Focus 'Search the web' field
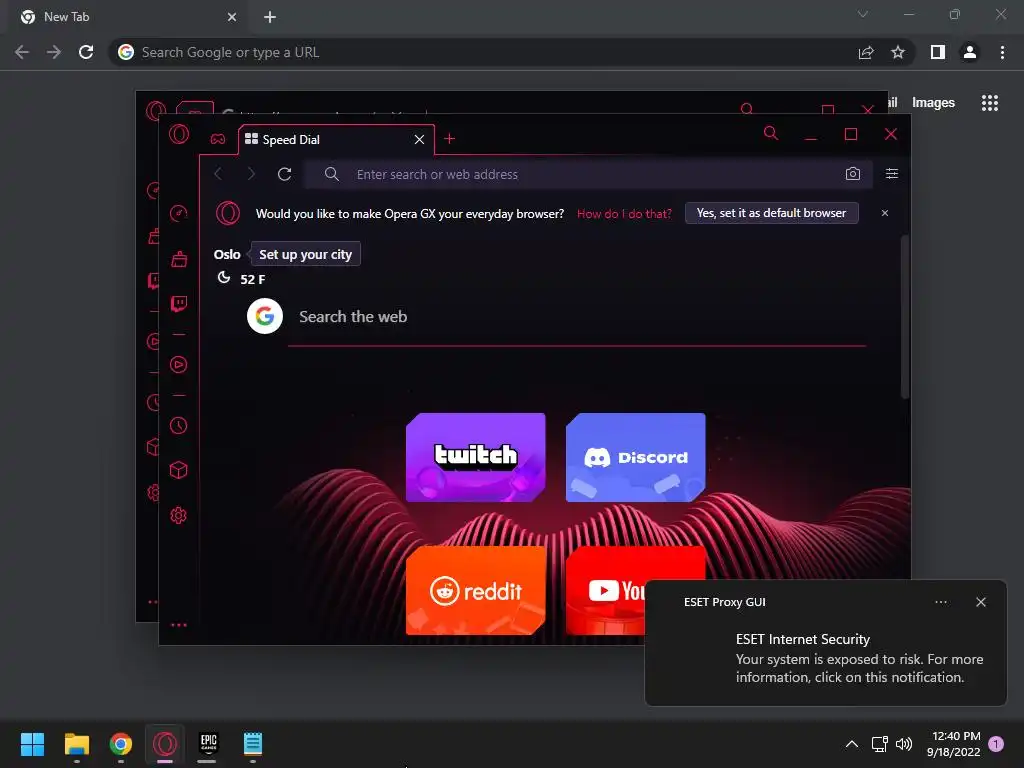This screenshot has height=768, width=1024. tap(577, 317)
